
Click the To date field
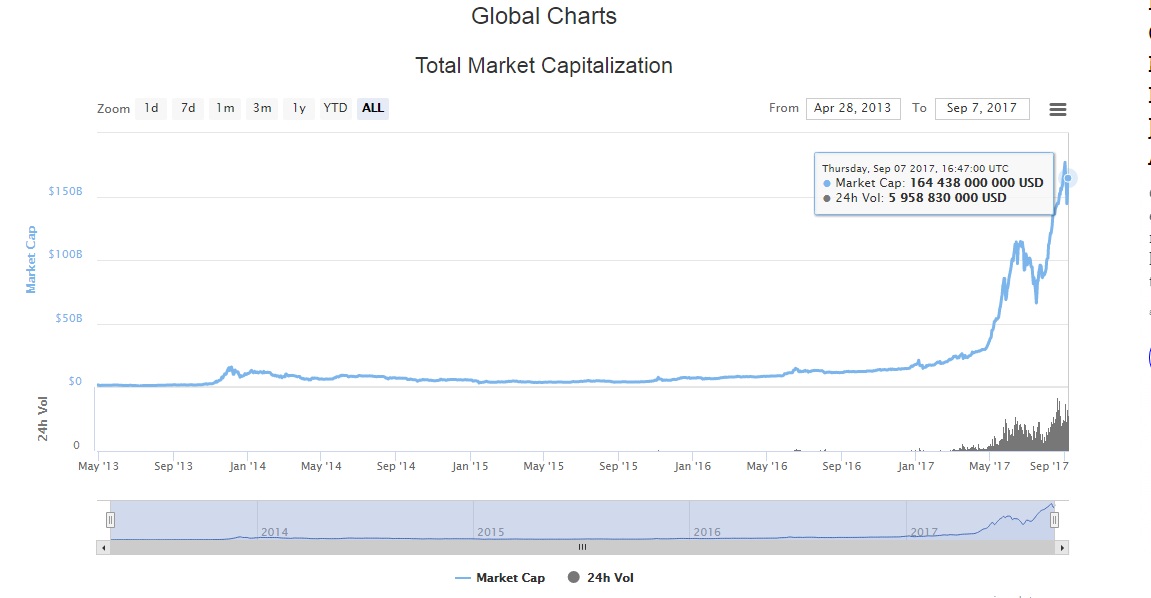click(x=981, y=108)
